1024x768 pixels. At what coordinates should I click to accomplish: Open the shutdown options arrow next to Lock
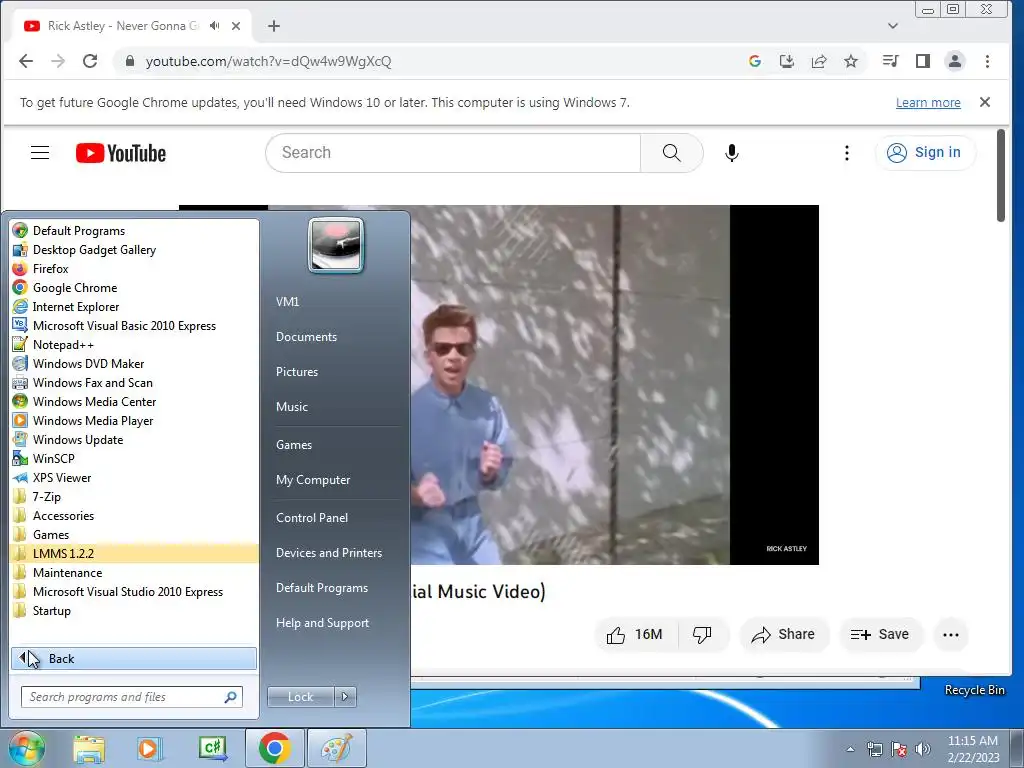tap(345, 697)
